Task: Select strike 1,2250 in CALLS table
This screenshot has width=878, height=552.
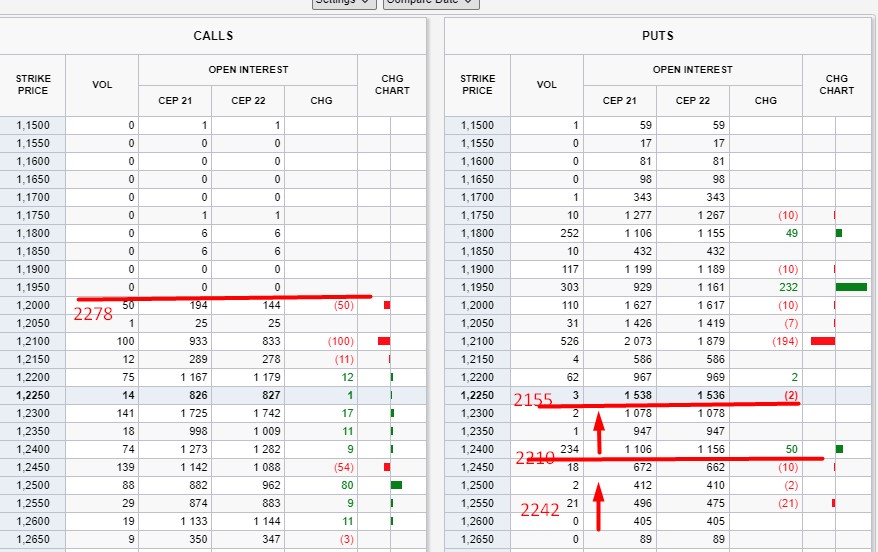Action: 33,395
